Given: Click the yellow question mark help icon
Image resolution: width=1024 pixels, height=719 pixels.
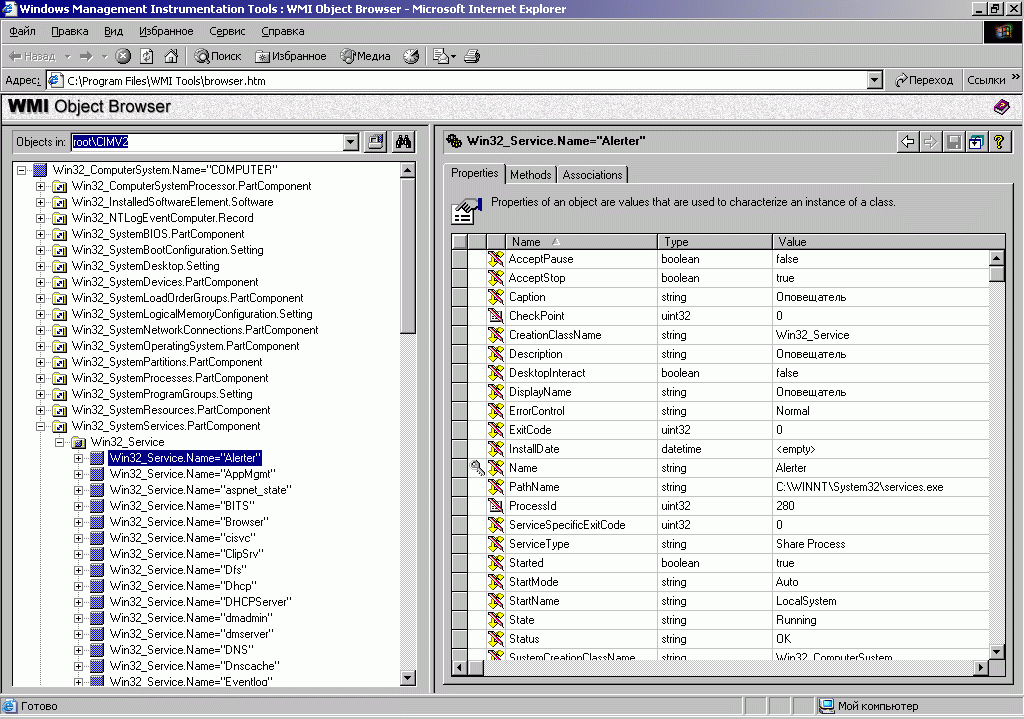Looking at the screenshot, I should (999, 141).
